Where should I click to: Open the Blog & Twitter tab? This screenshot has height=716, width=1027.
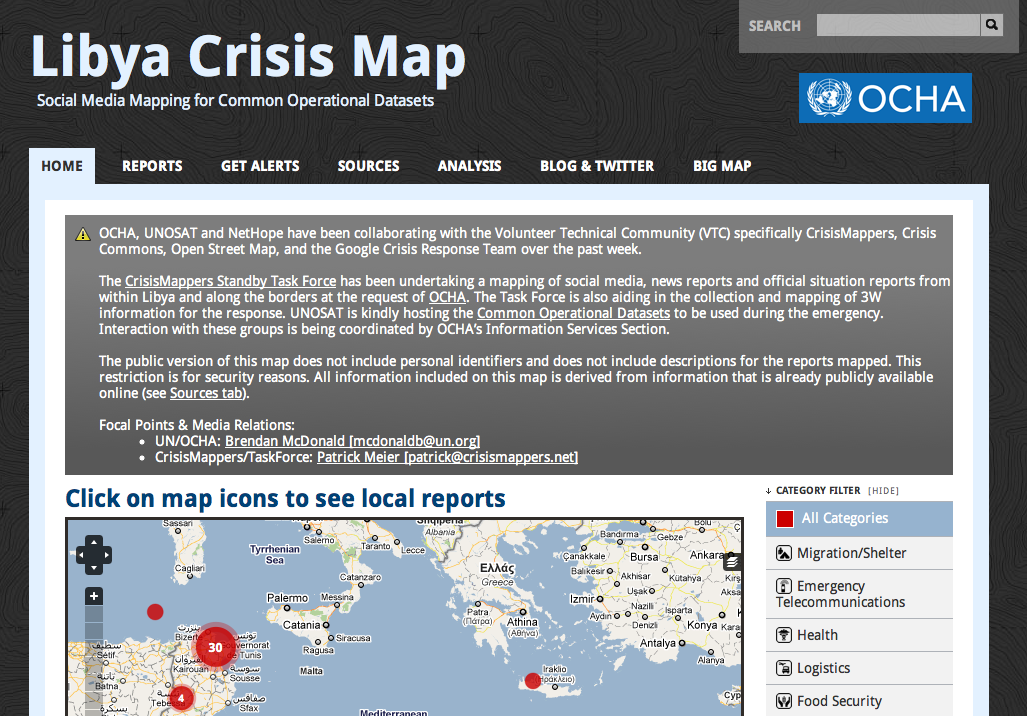point(597,166)
